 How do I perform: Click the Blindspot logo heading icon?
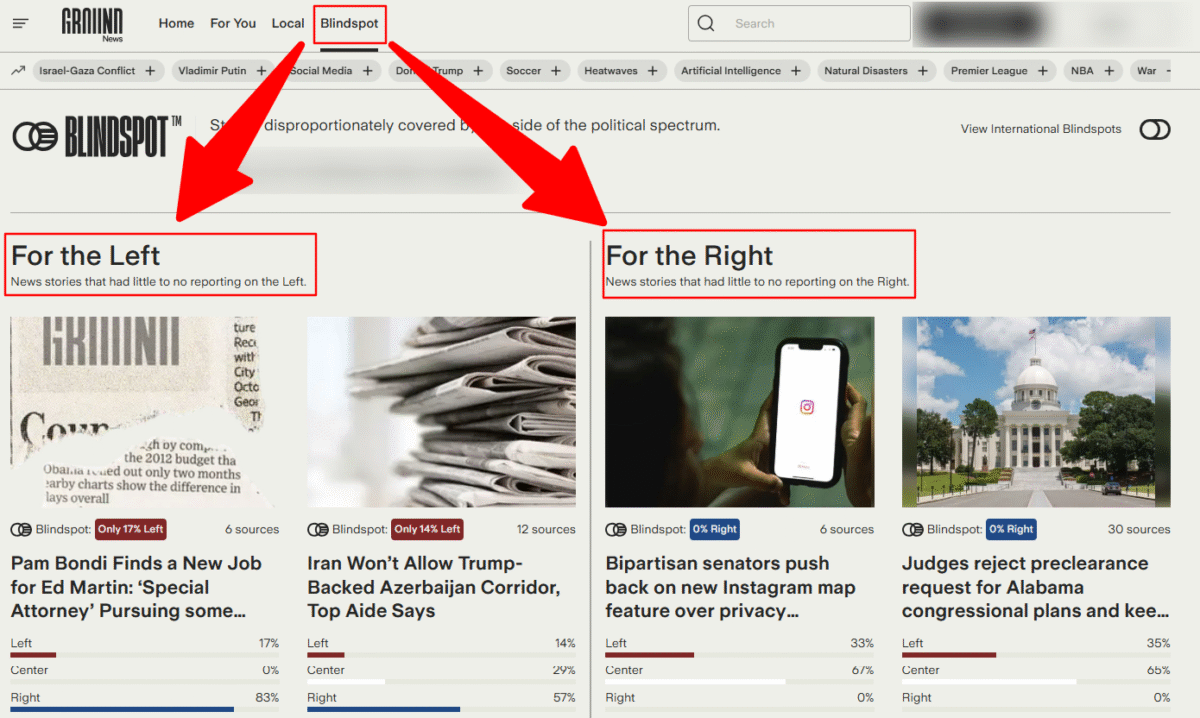[35, 137]
